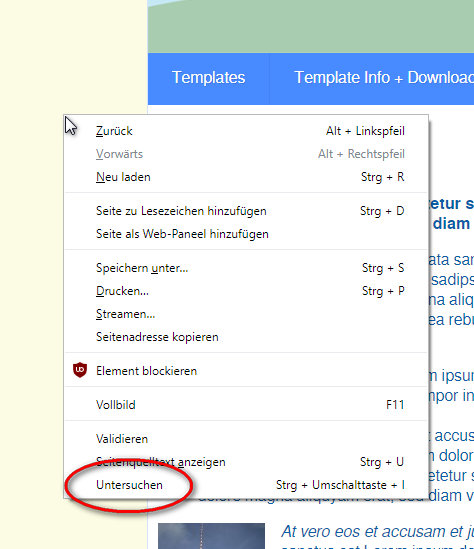Viewport: 474px width, 549px height.
Task: Open Speichern unter... save option
Action: (246, 268)
